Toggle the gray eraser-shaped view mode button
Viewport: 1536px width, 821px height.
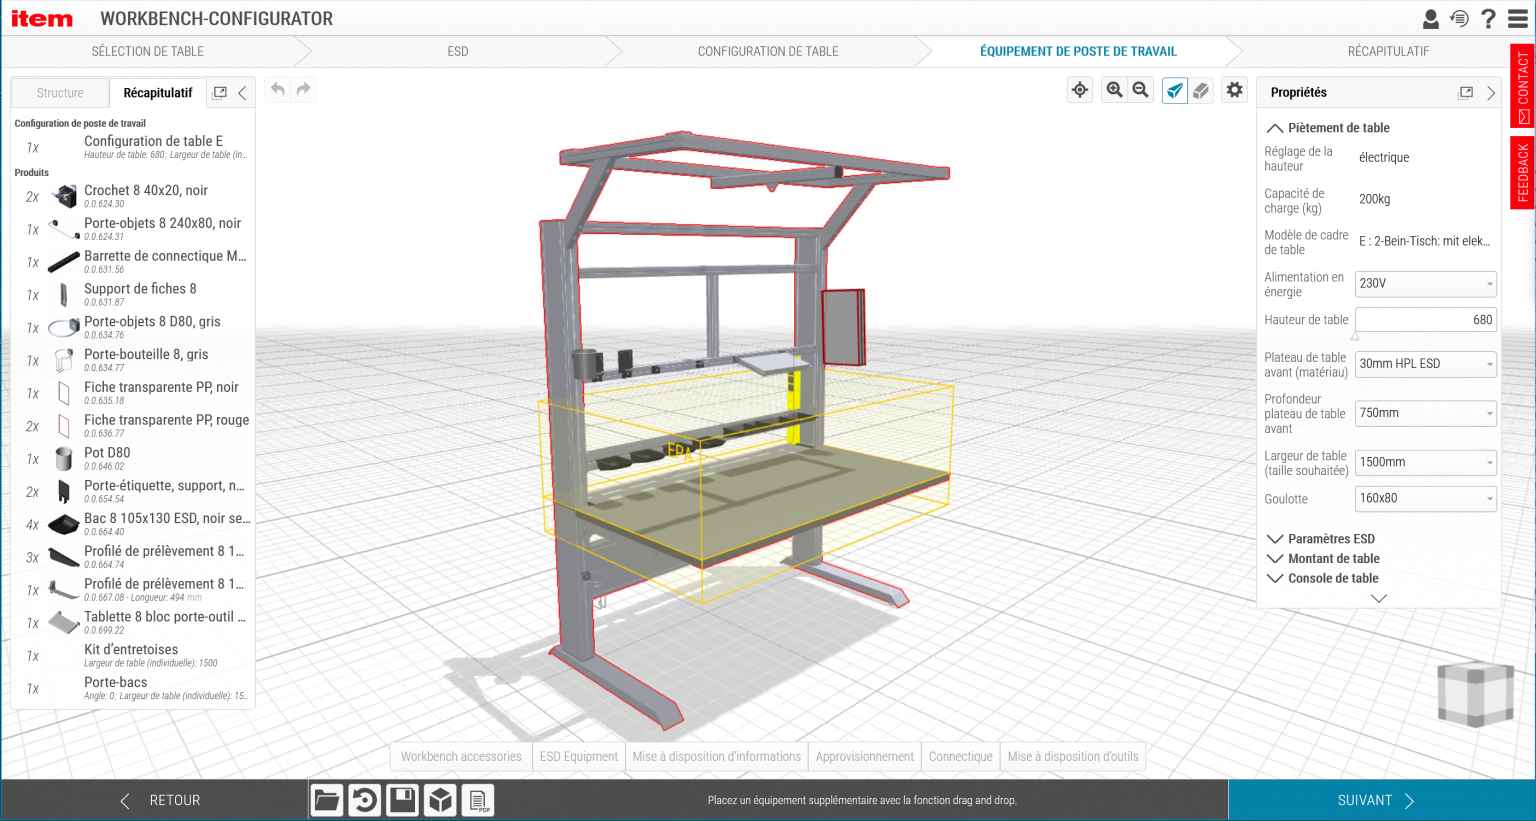1201,90
